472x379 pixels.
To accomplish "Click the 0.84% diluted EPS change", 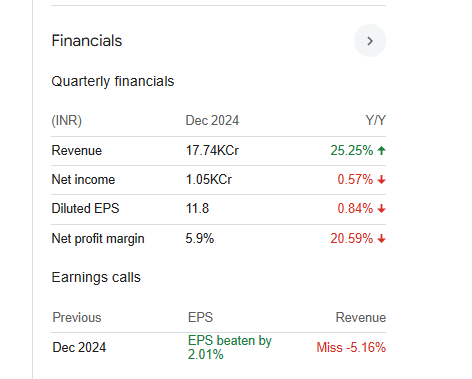I will [355, 209].
